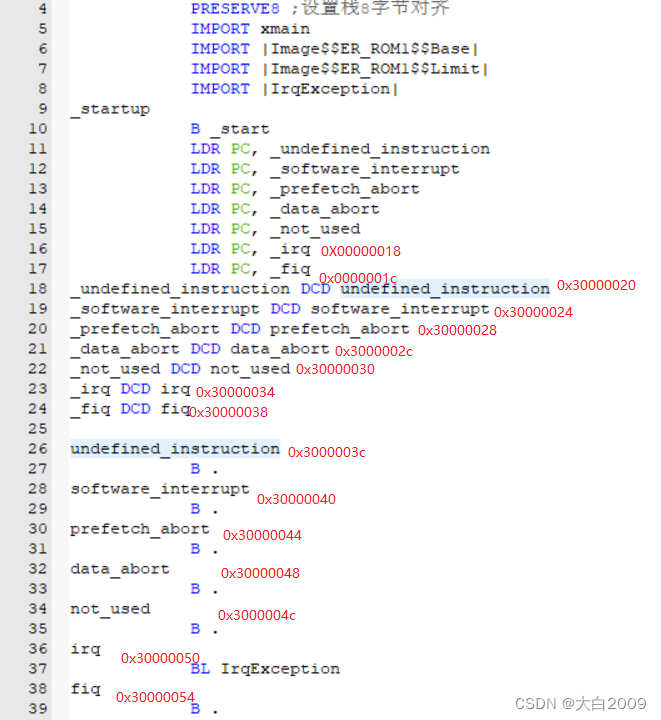This screenshot has height=720, width=661.
Task: Click the B instruction on line 10
Action: pos(195,129)
